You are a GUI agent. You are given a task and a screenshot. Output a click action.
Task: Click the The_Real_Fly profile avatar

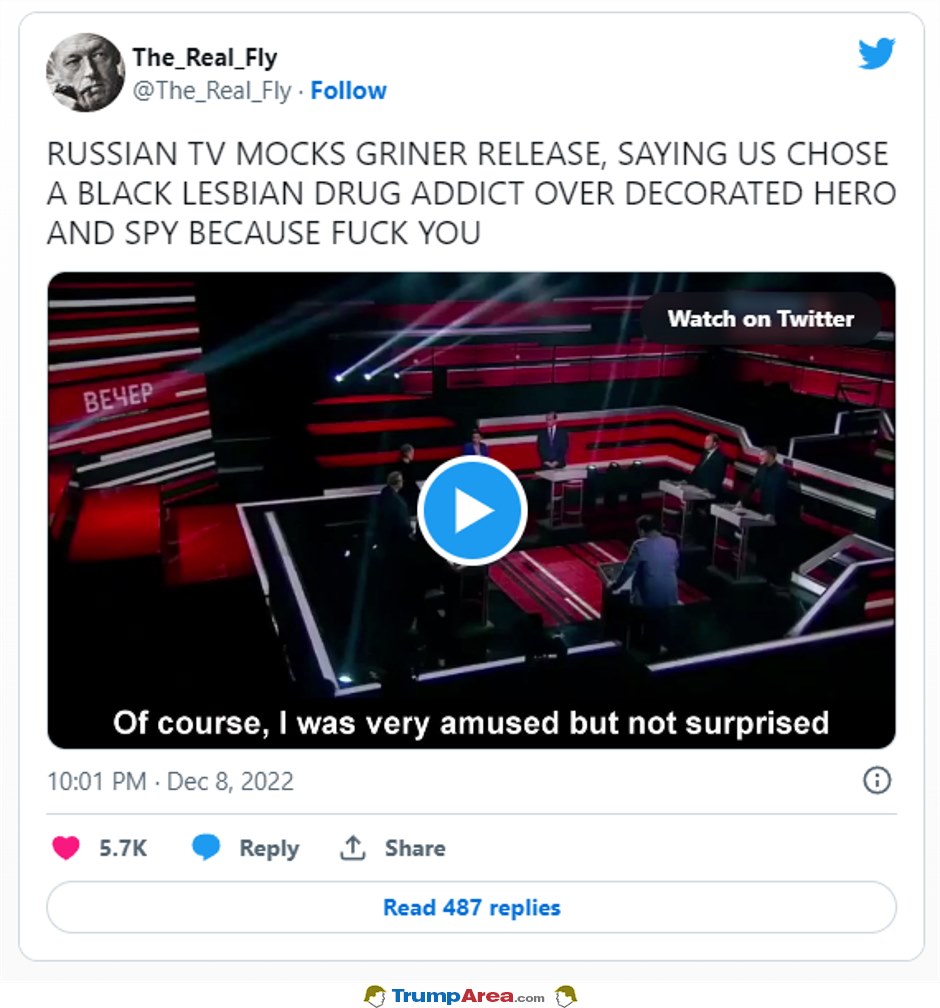tap(82, 76)
